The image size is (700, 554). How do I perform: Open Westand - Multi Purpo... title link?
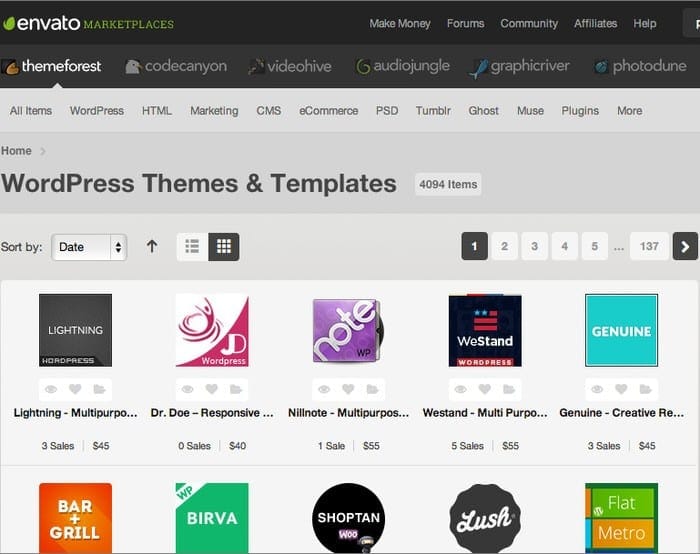(485, 413)
